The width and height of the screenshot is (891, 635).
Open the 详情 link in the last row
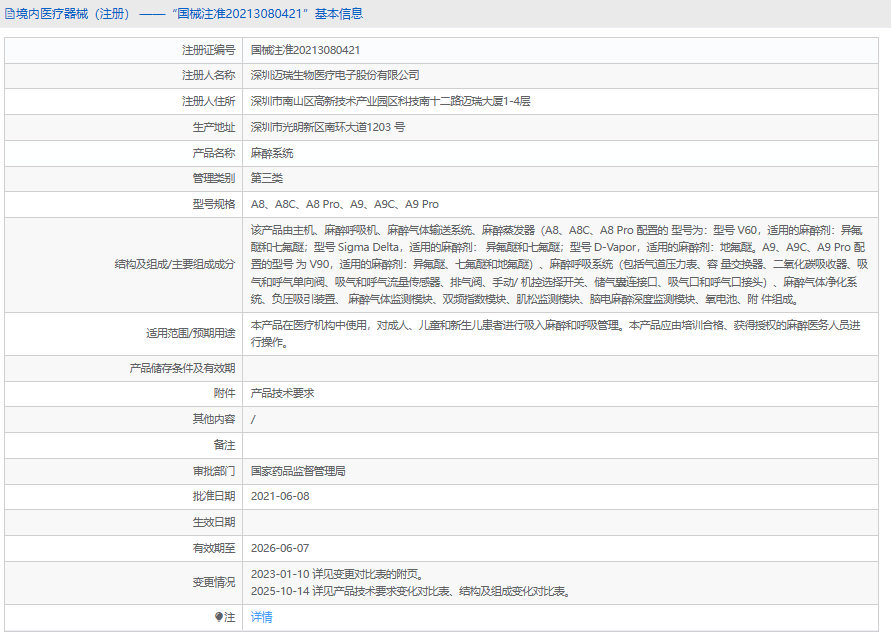[261, 617]
